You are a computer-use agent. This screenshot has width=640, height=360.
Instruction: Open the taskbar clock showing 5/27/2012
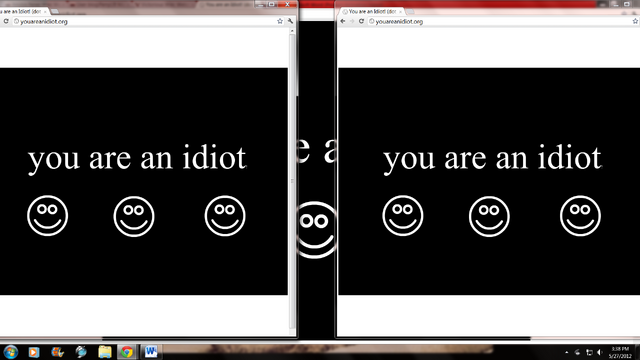pos(620,352)
